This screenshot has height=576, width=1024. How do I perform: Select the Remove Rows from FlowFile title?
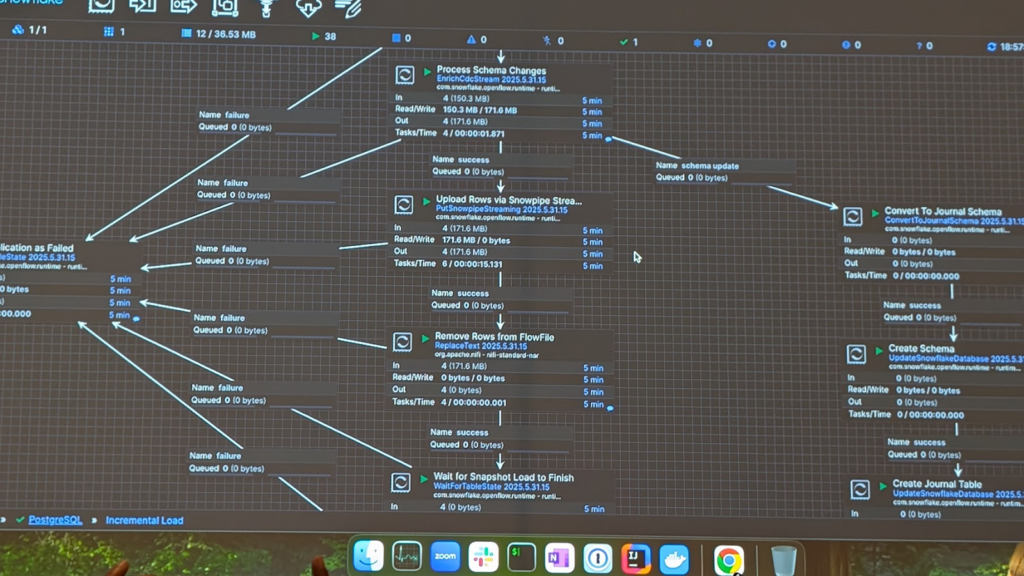[494, 337]
